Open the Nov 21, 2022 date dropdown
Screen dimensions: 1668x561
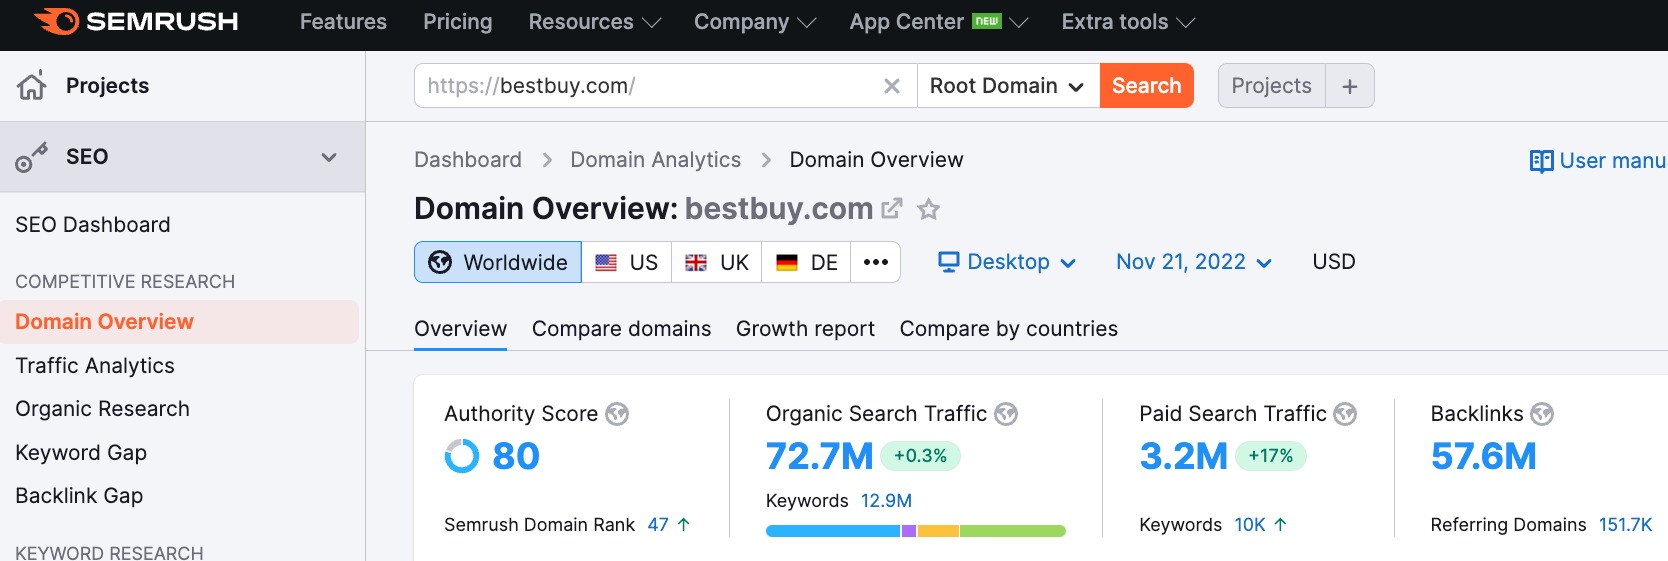[x=1194, y=262]
